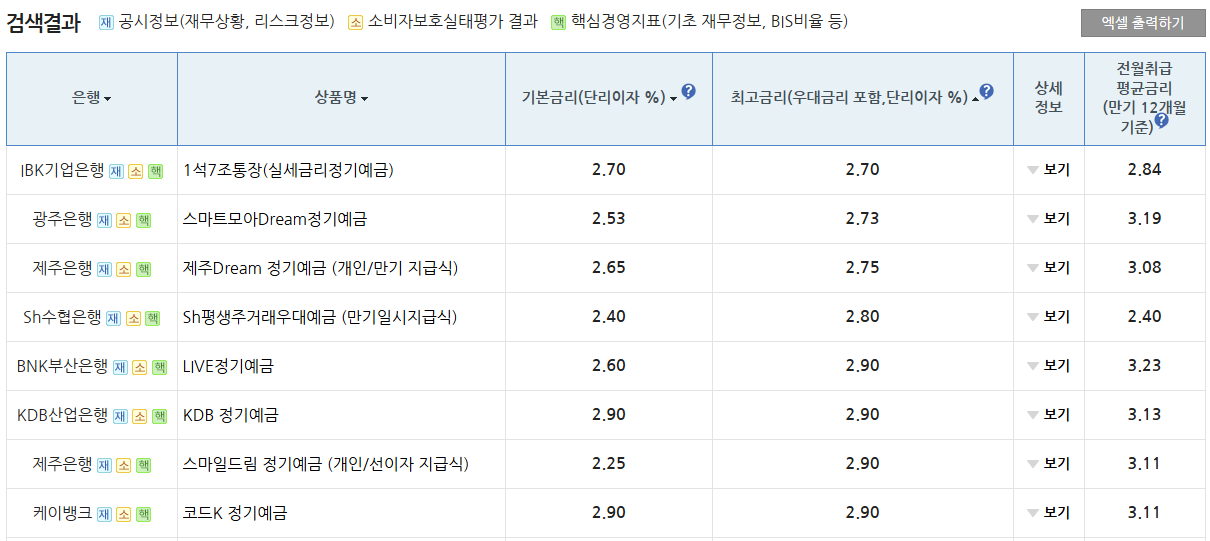This screenshot has height=541, width=1210.
Task: Select product name KDB 정기예금
Action: [x=231, y=415]
